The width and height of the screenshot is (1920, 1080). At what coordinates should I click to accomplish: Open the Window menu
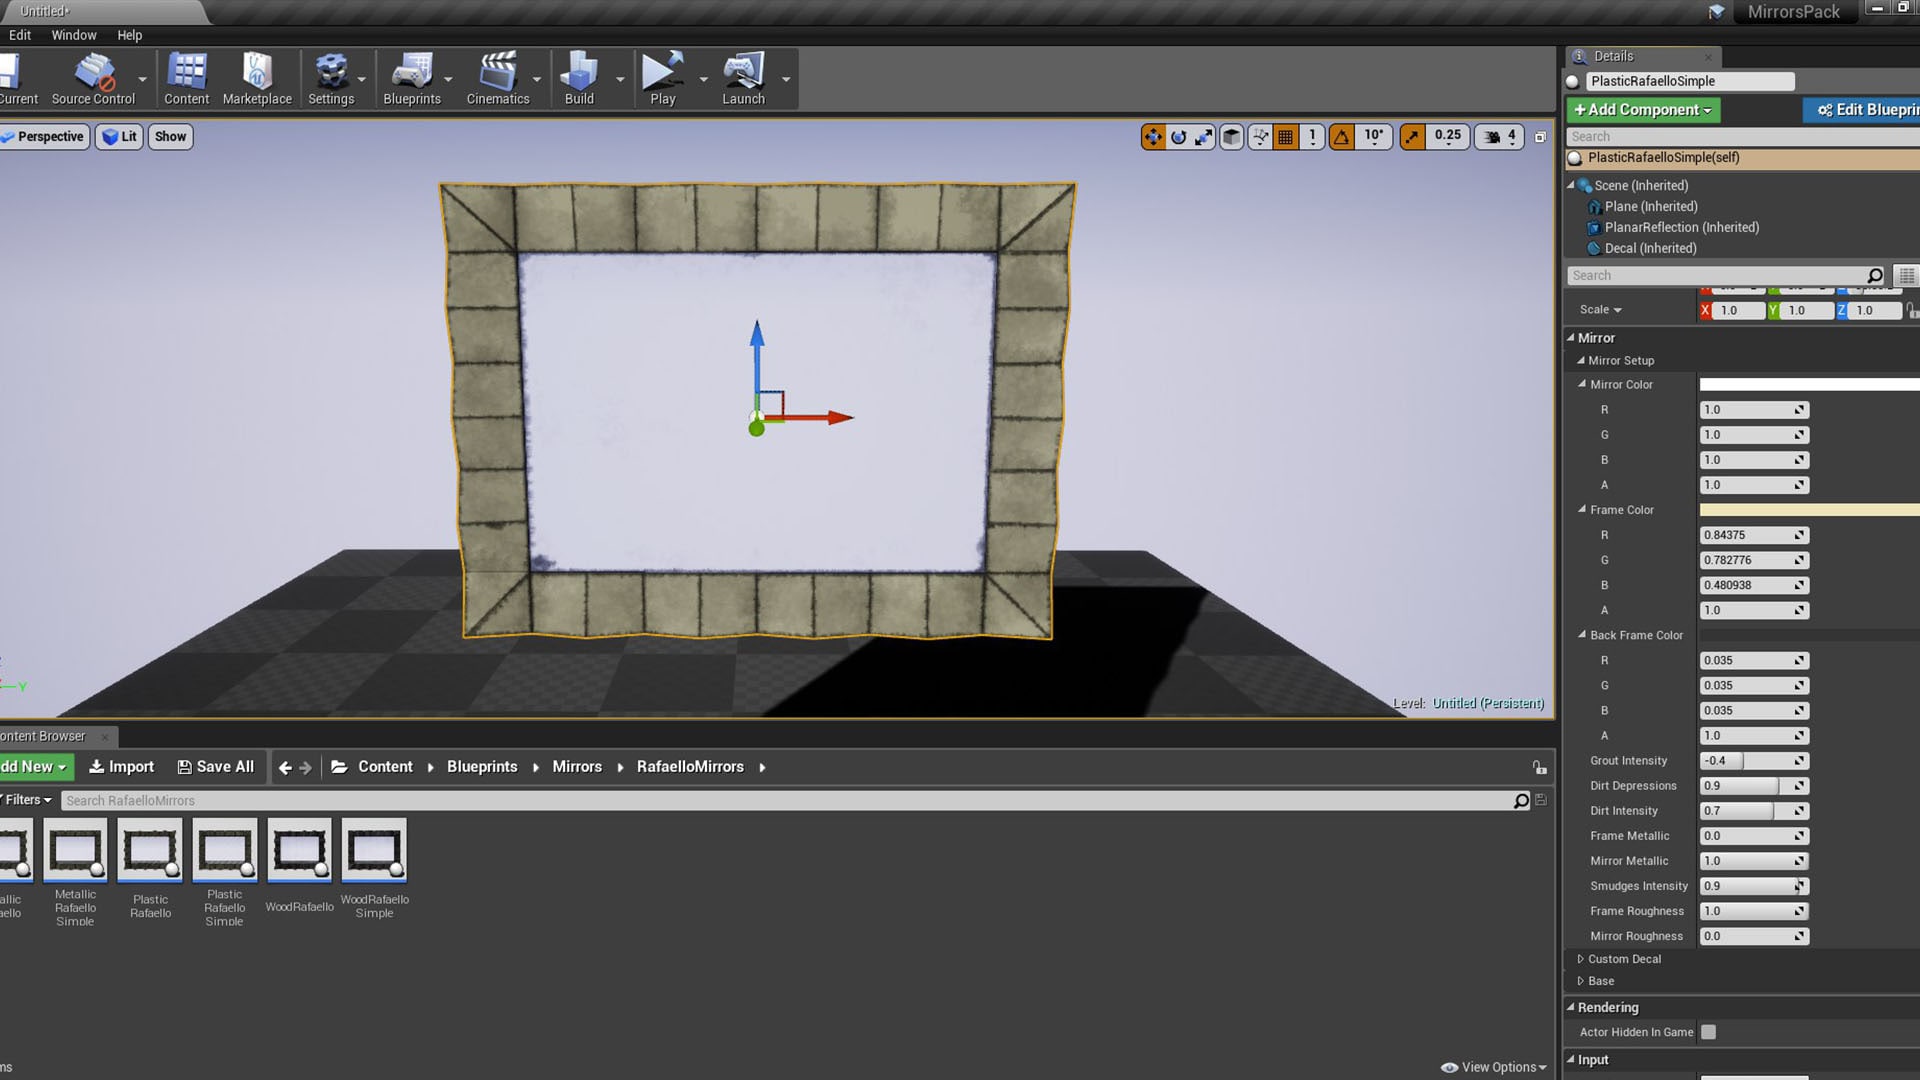(74, 34)
